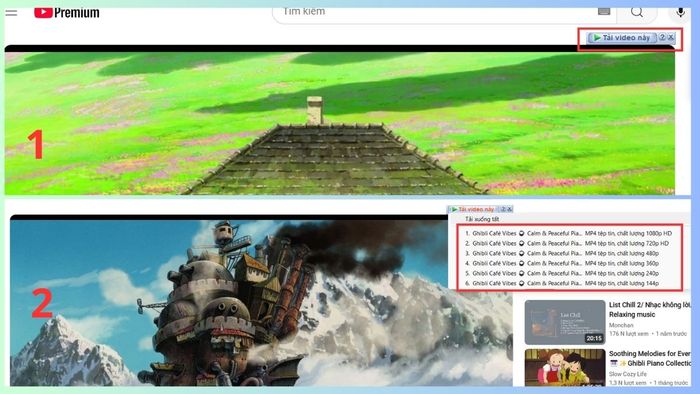The width and height of the screenshot is (700, 394).
Task: Click the red-text Tải video này above download list
Action: (473, 209)
